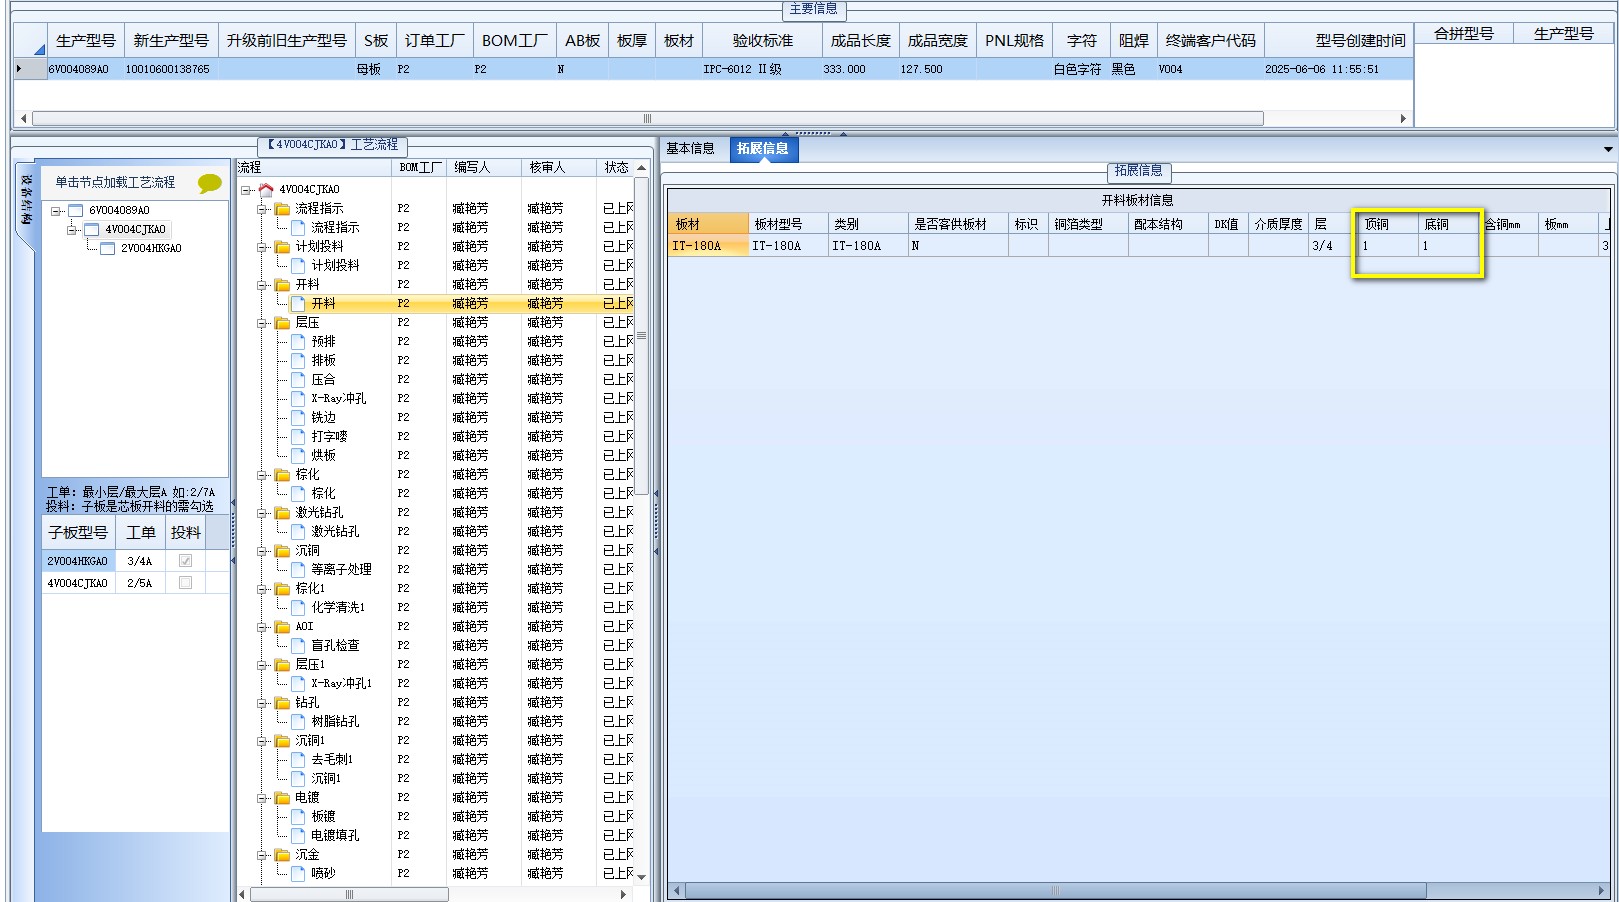Click the 计划投料 folder icon
This screenshot has width=1619, height=902.
282,246
